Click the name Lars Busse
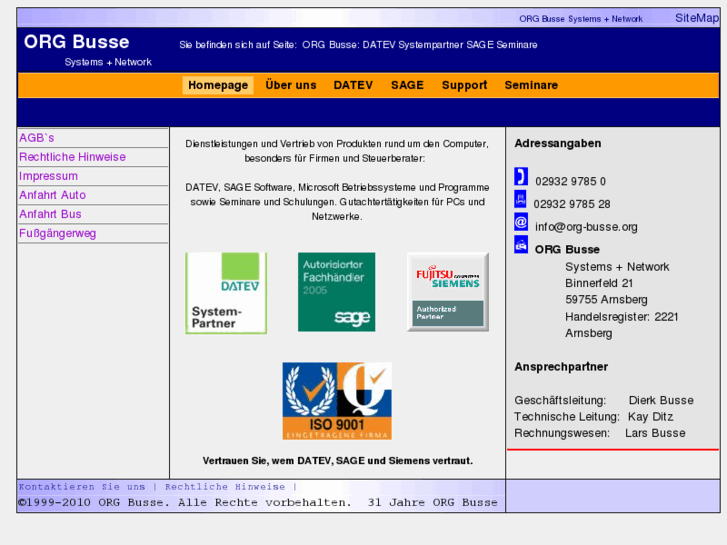727x545 pixels. (655, 433)
